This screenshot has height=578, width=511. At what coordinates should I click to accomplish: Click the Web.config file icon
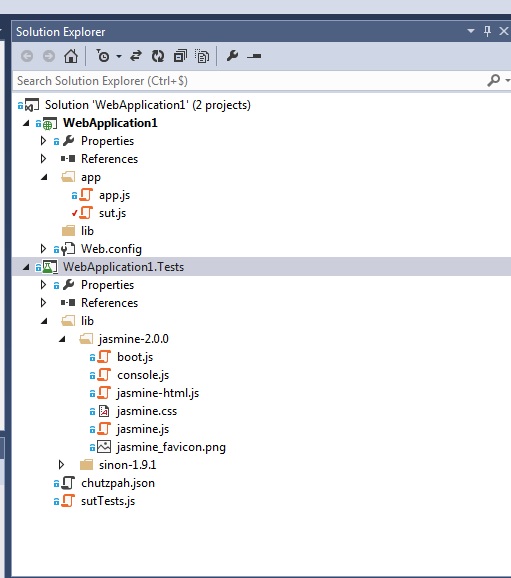pyautogui.click(x=68, y=249)
